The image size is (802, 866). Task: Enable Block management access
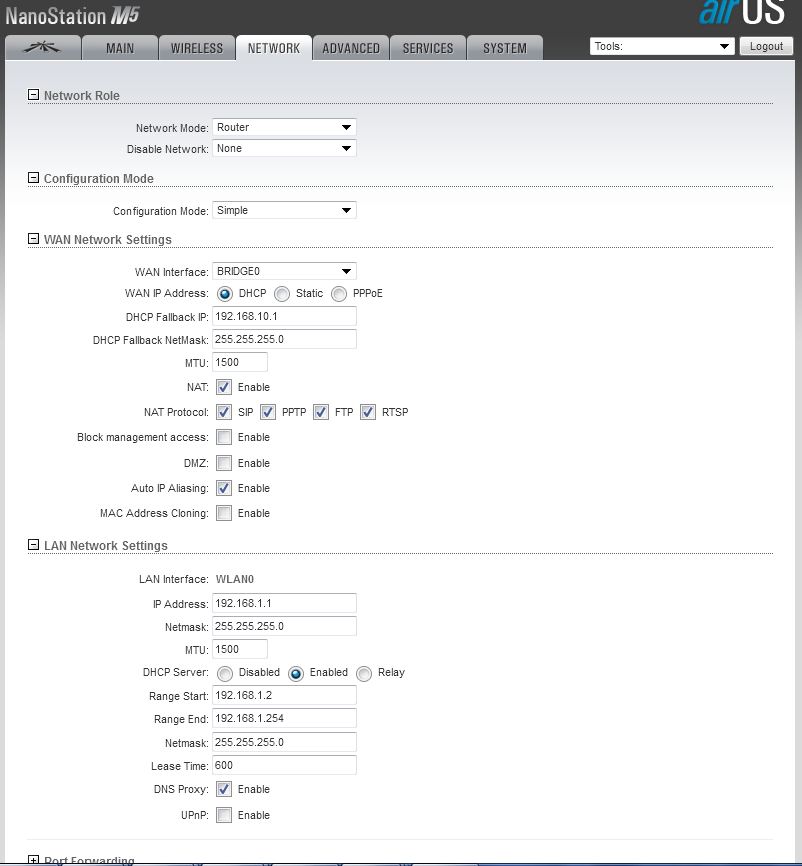pyautogui.click(x=224, y=437)
